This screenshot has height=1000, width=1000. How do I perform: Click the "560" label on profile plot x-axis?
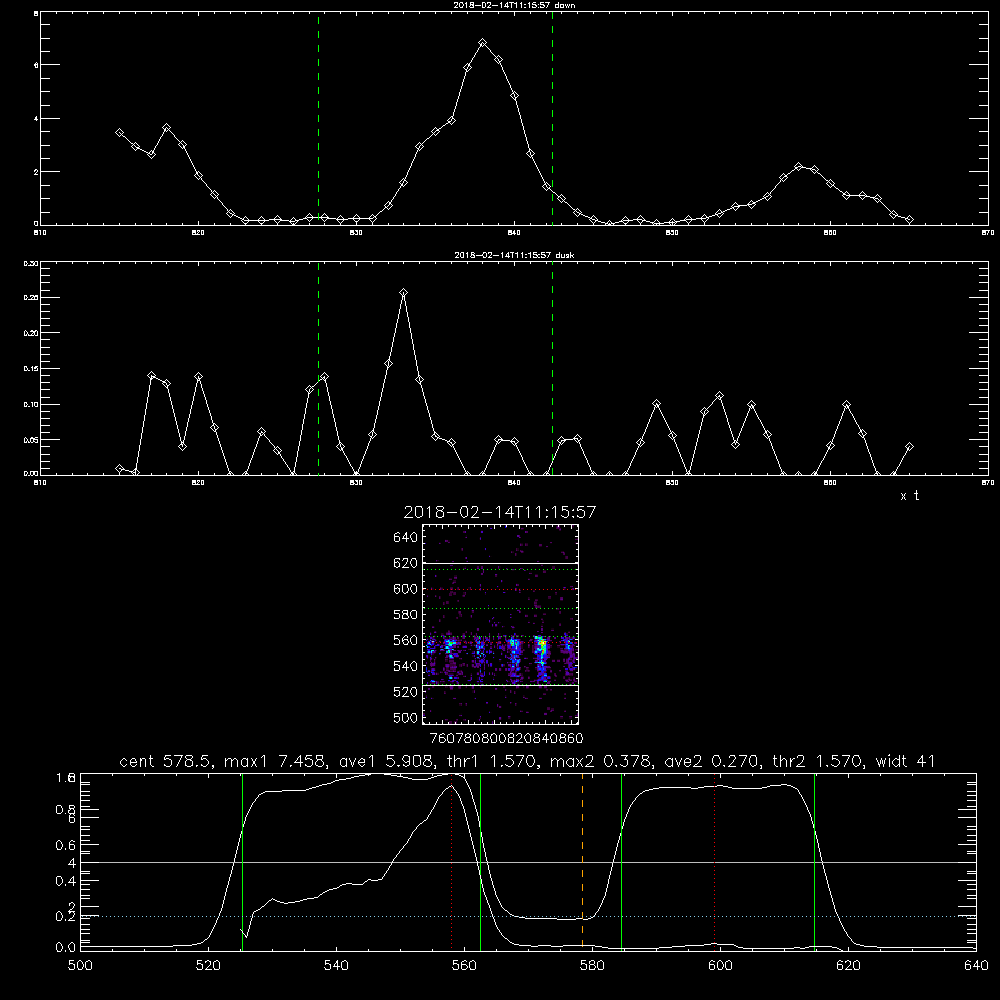464,966
